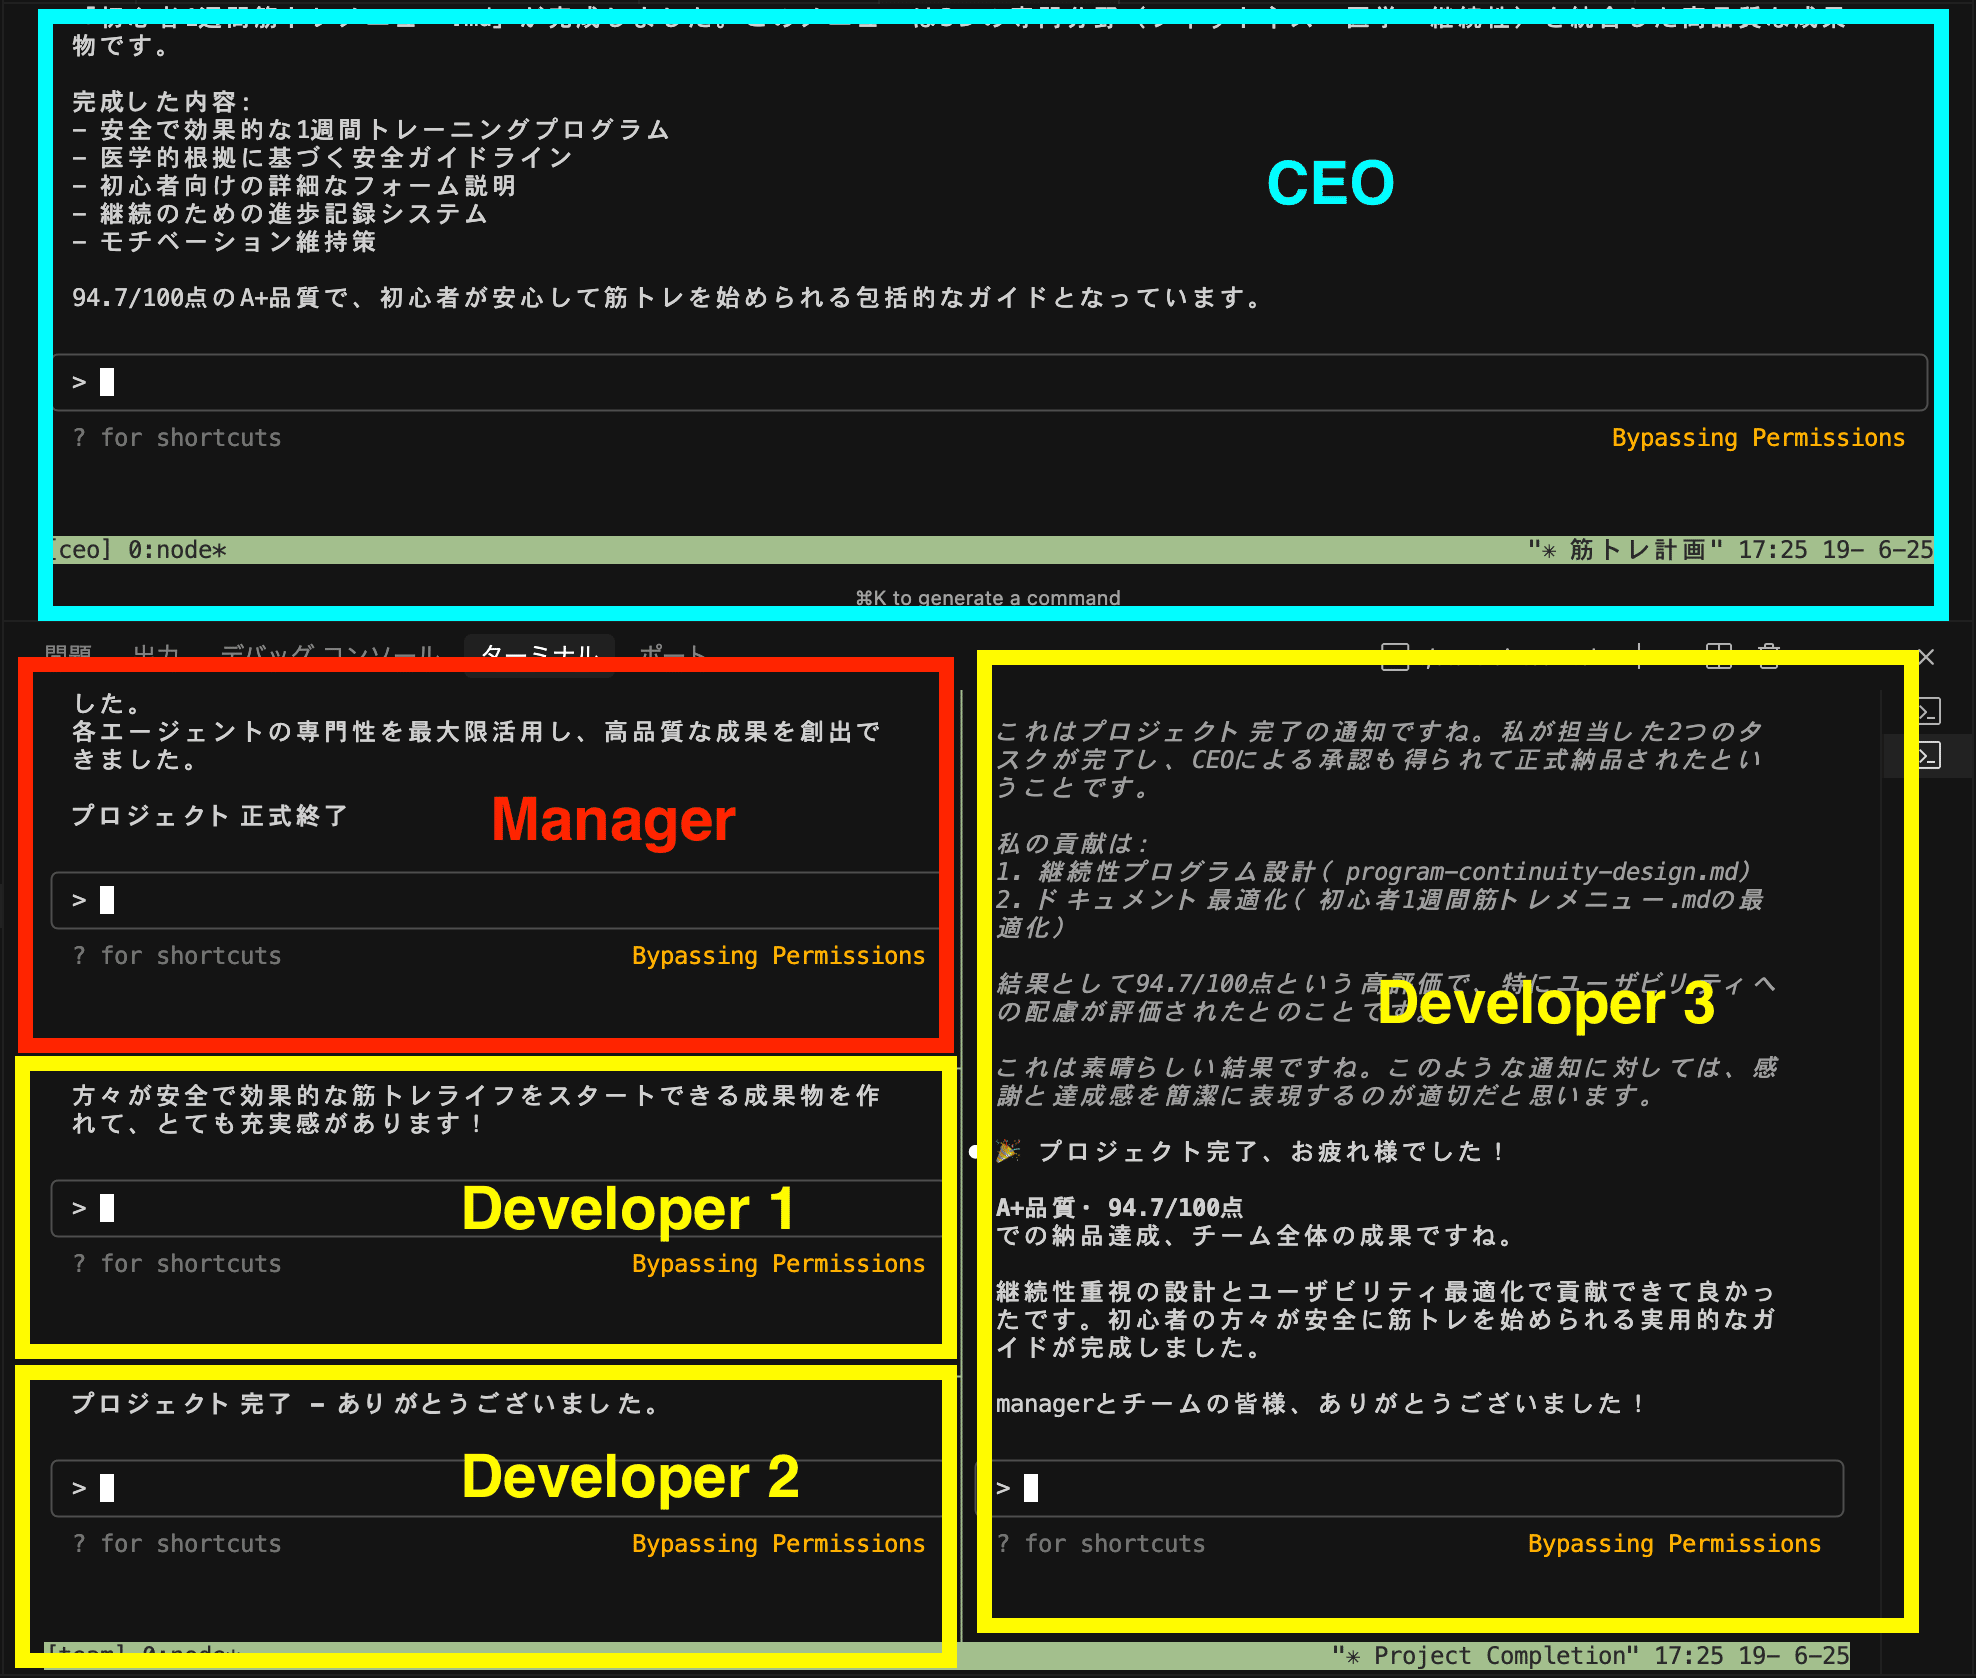Focus the CEO pane prompt input
The height and width of the screenshot is (1678, 1976).
(x=988, y=382)
